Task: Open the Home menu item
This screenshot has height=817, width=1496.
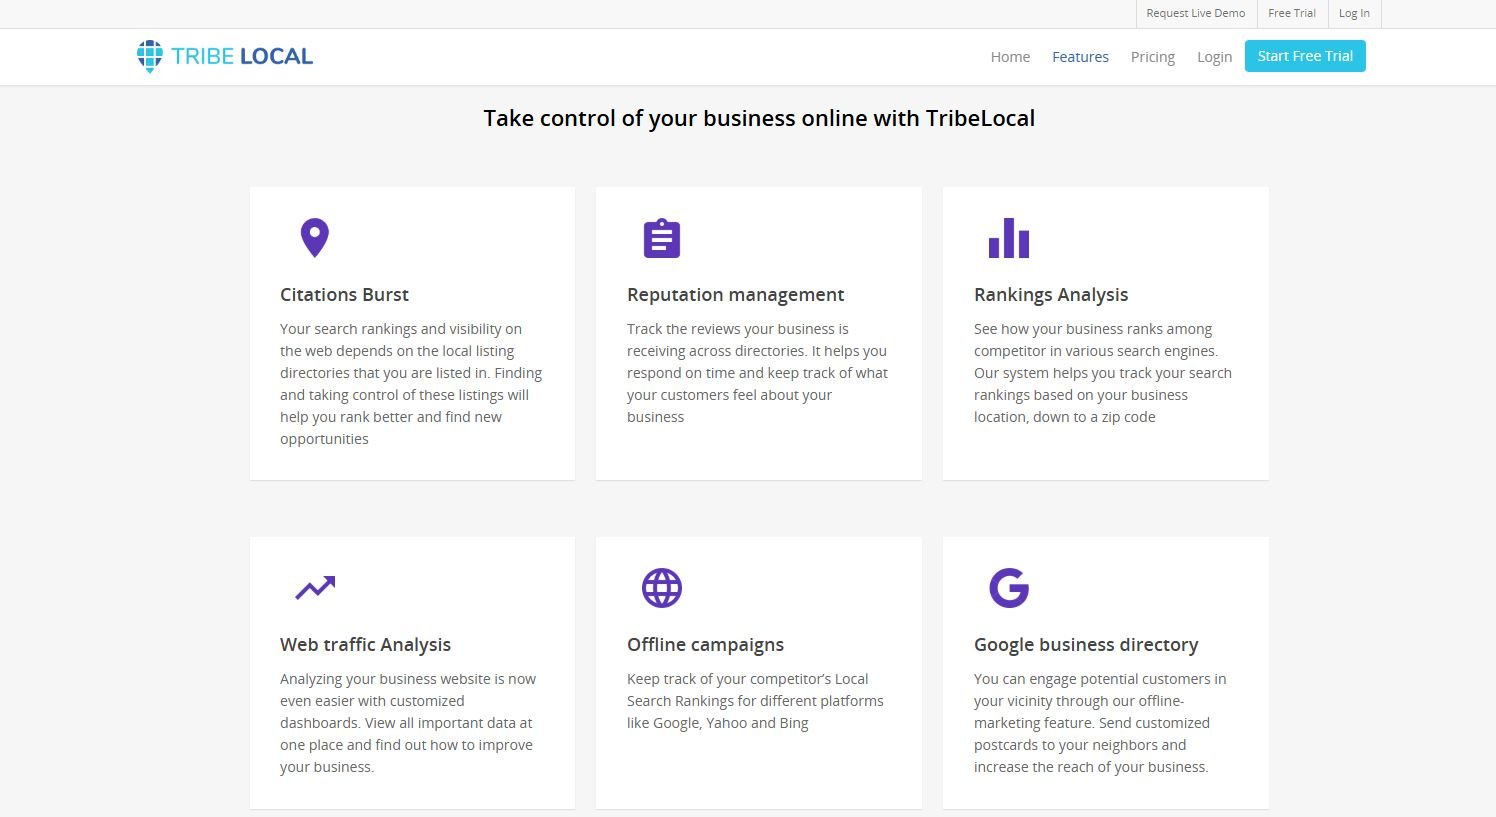Action: [x=1010, y=57]
